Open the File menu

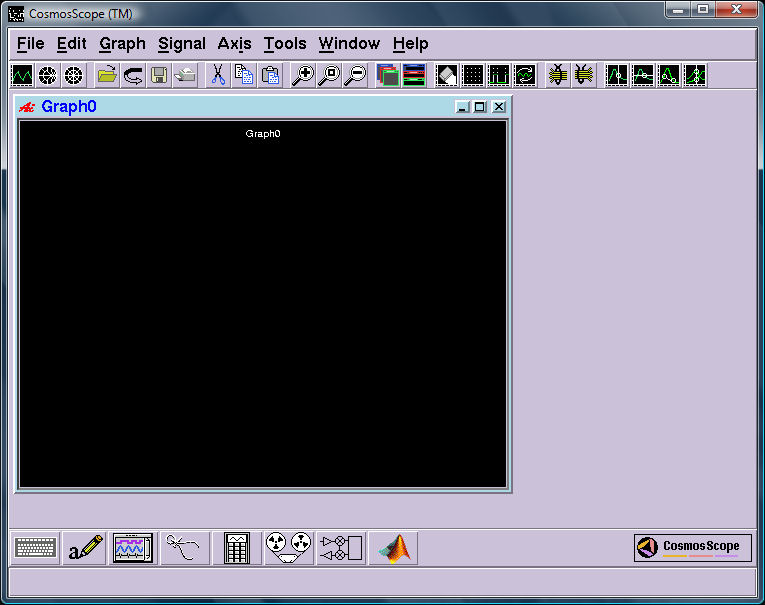[x=31, y=44]
